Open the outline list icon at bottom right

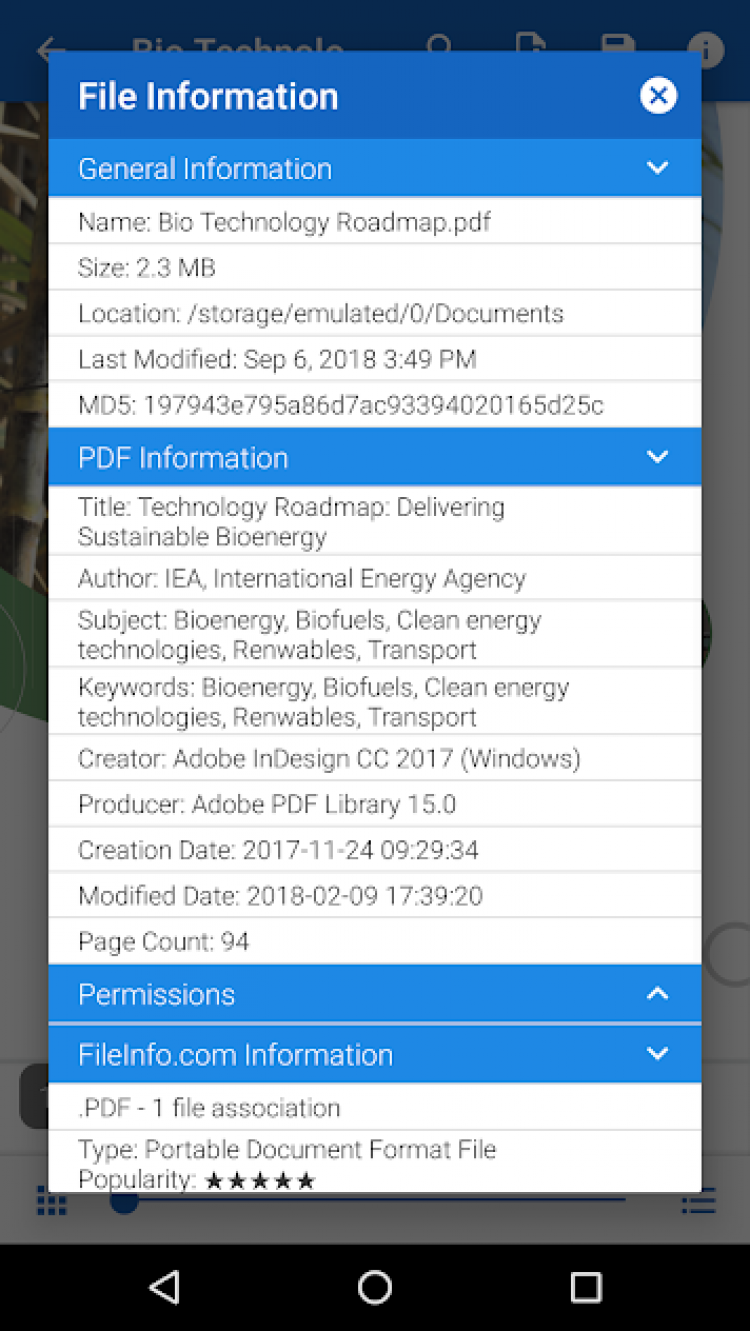pos(698,1202)
